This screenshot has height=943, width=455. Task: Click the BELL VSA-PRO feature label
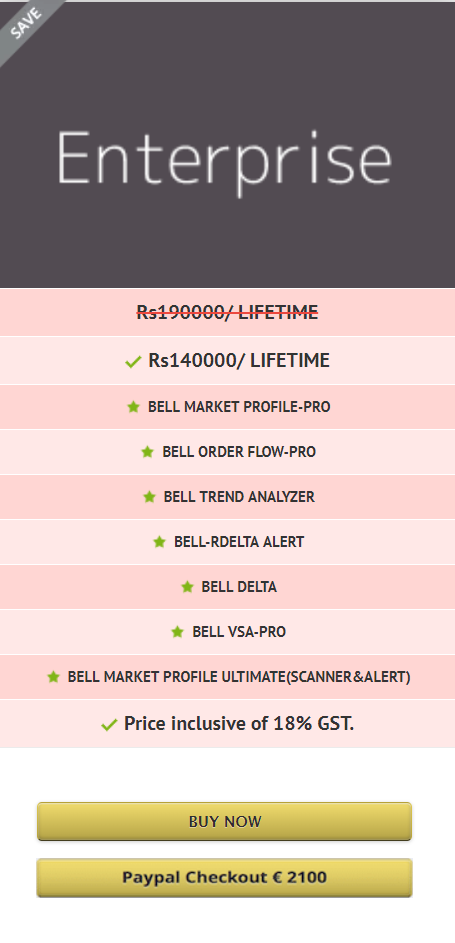pyautogui.click(x=239, y=632)
